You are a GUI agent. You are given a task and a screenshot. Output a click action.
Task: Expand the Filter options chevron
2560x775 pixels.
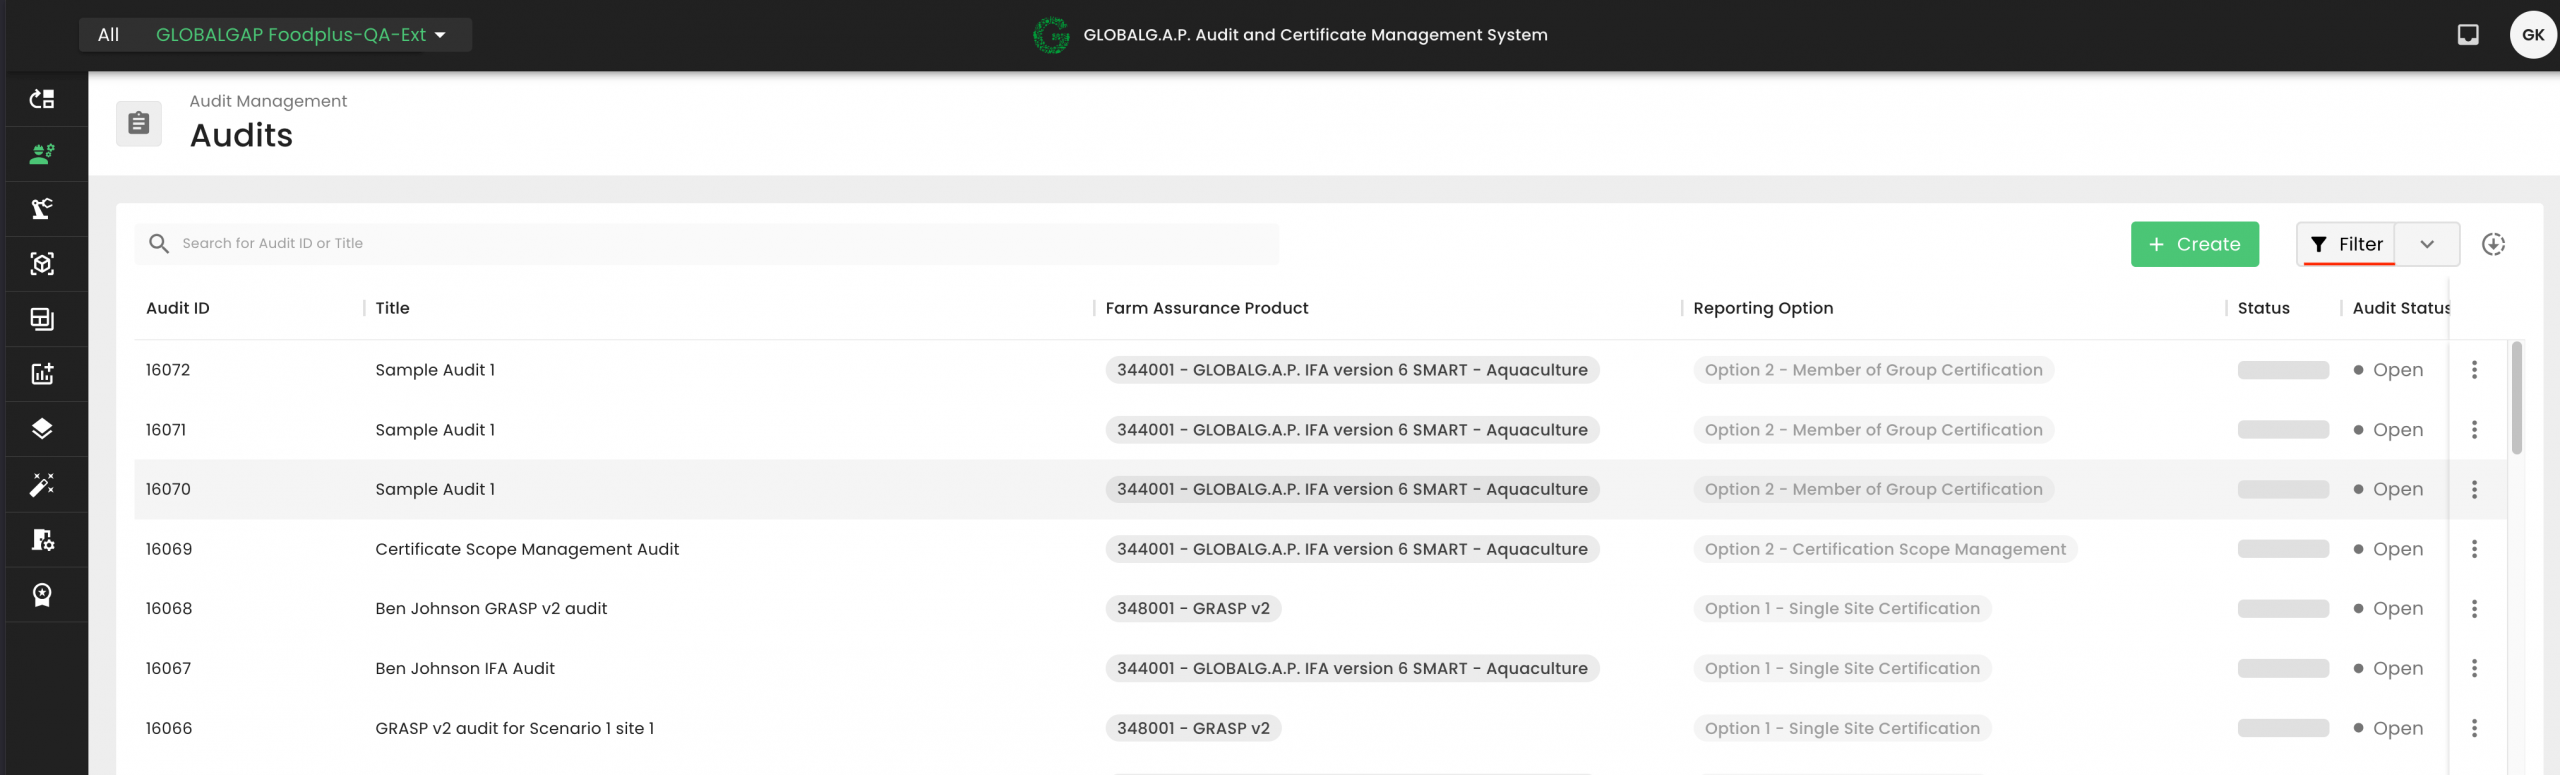(x=2427, y=244)
